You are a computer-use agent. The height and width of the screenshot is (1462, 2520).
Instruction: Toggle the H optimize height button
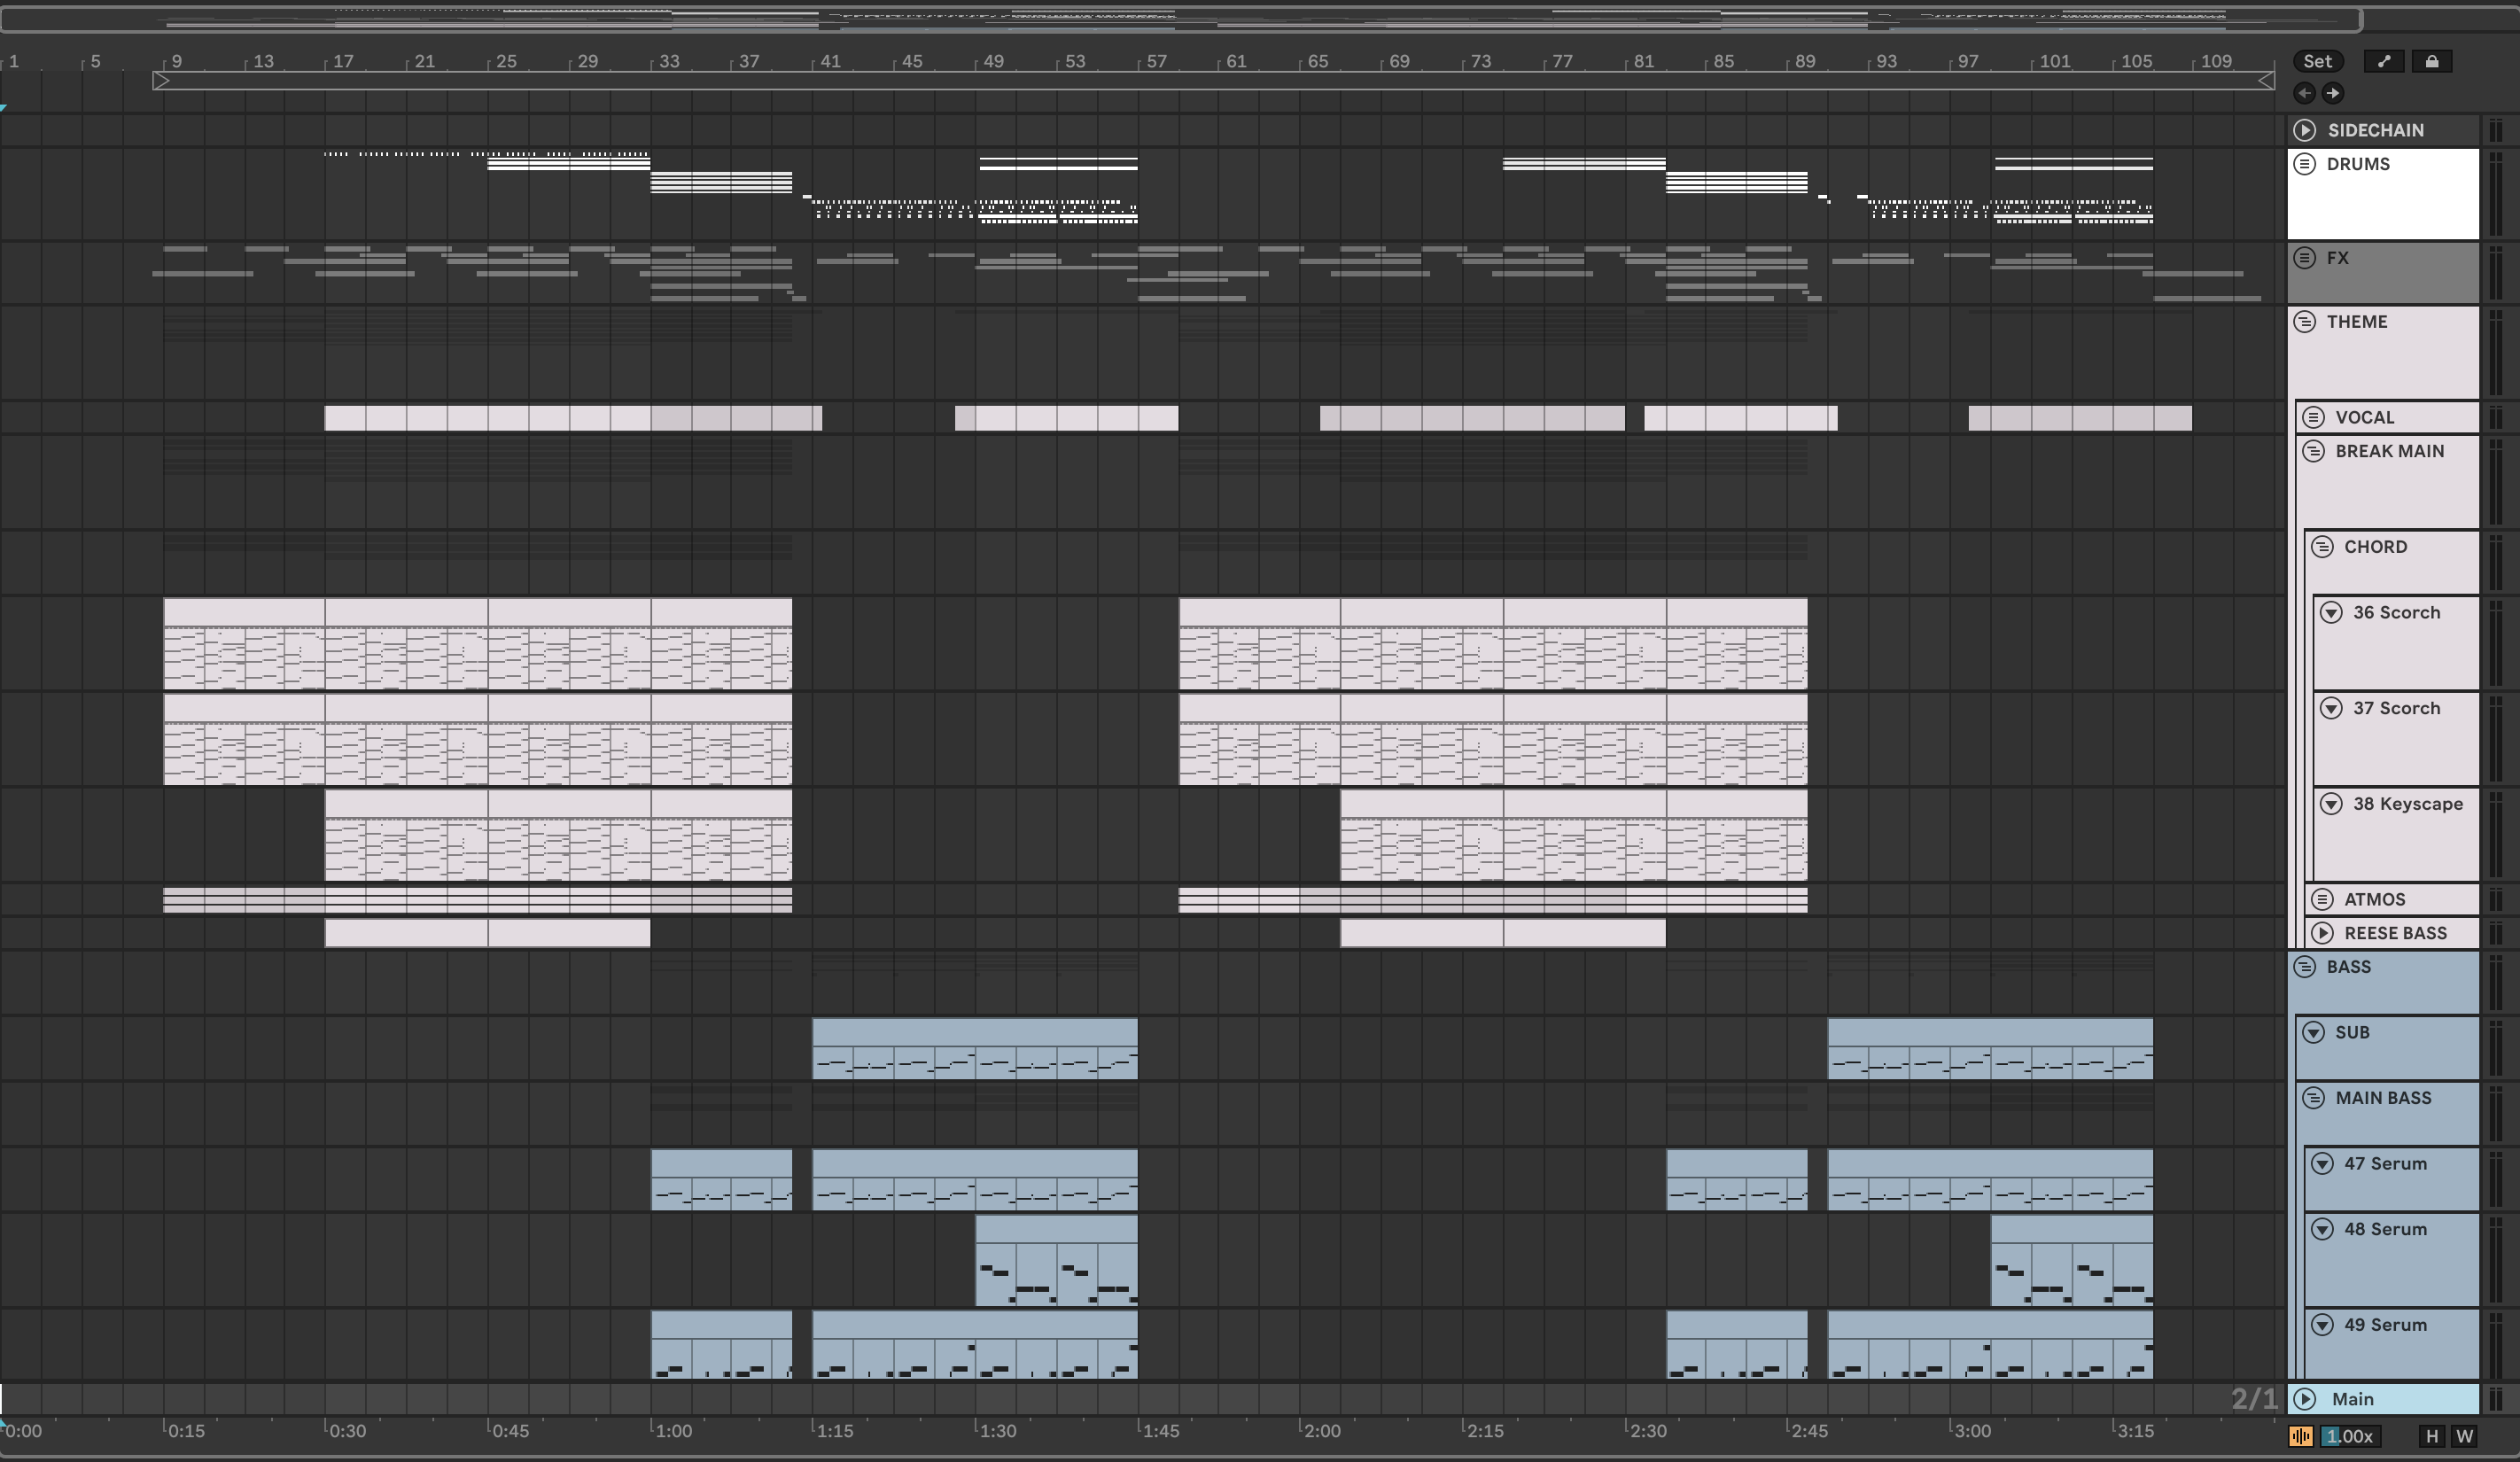tap(2432, 1437)
